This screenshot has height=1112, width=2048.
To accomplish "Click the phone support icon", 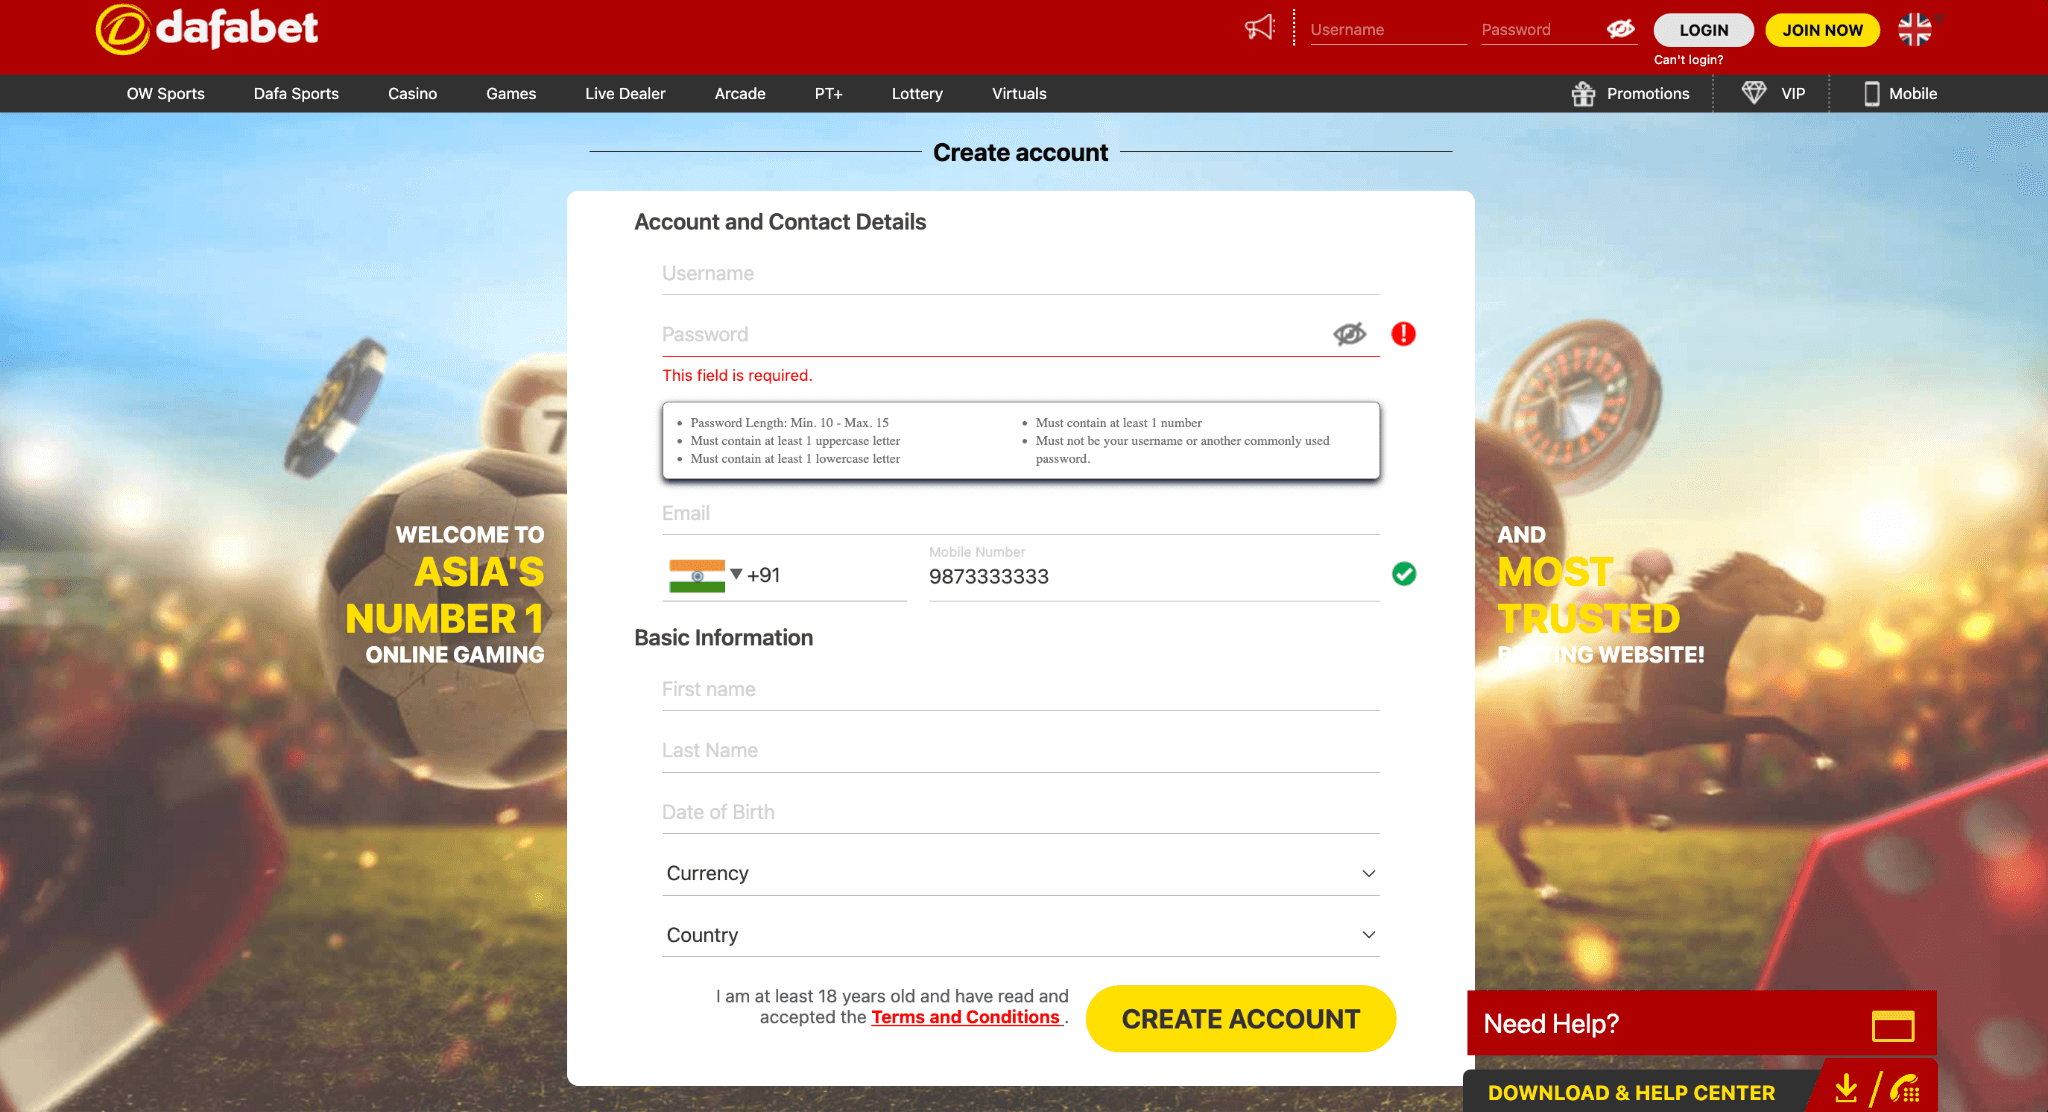I will click(x=1905, y=1090).
